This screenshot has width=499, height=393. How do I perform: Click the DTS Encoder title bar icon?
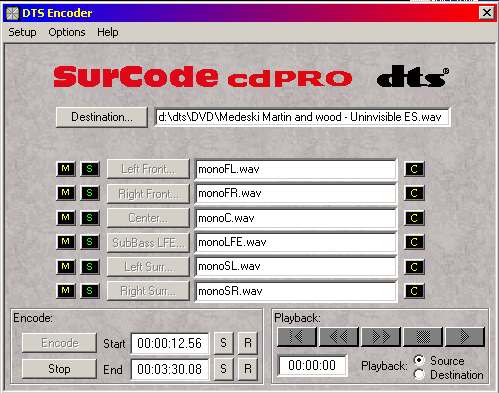(12, 13)
